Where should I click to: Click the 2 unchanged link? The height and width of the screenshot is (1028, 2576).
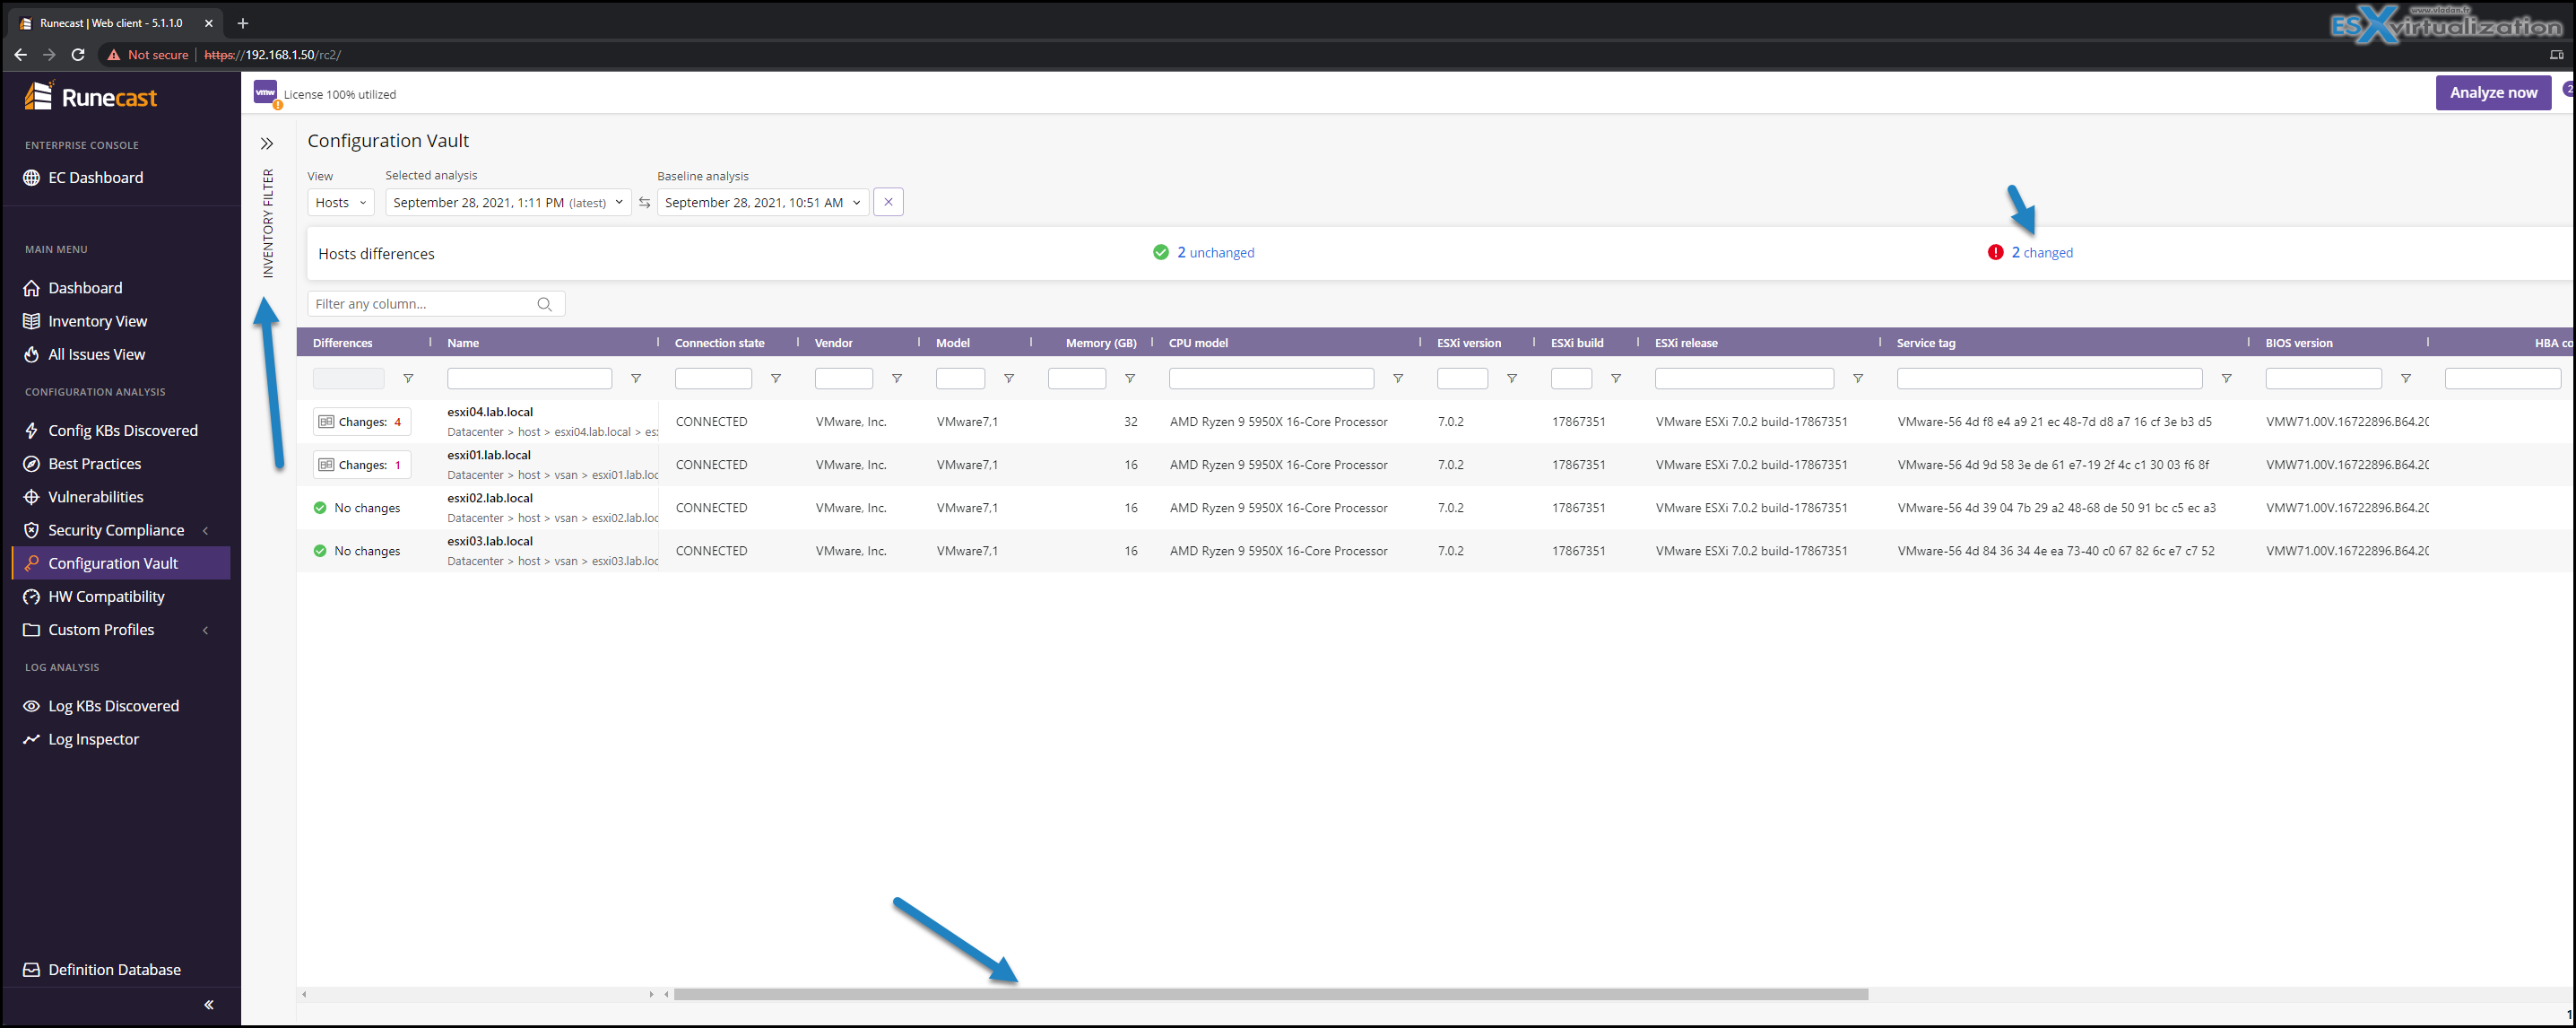coord(1215,253)
